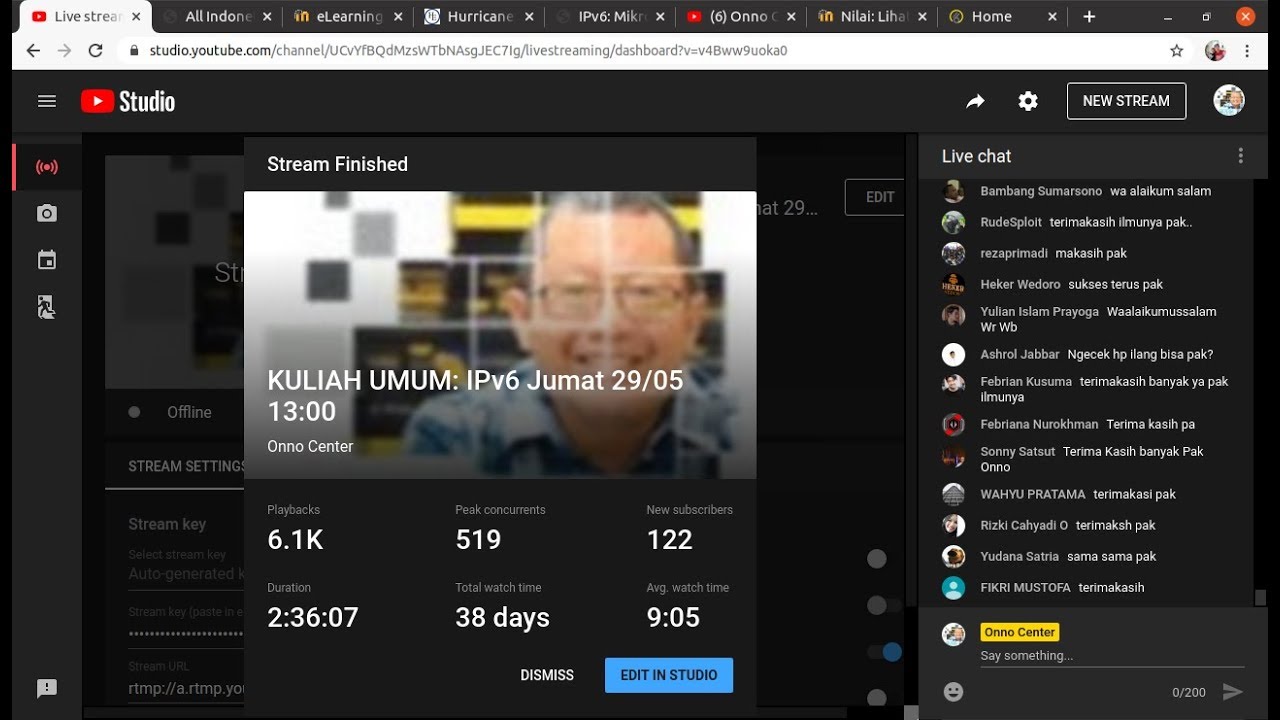
Task: Toggle the top grey switch behind the dialog
Action: [x=877, y=559]
